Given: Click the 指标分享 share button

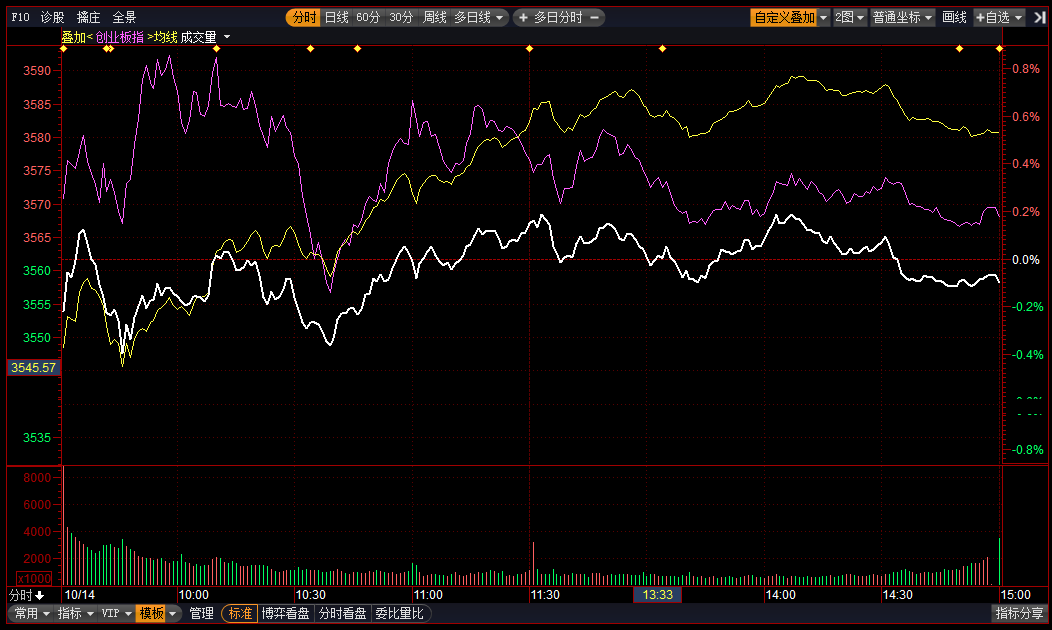Looking at the screenshot, I should (x=1020, y=613).
